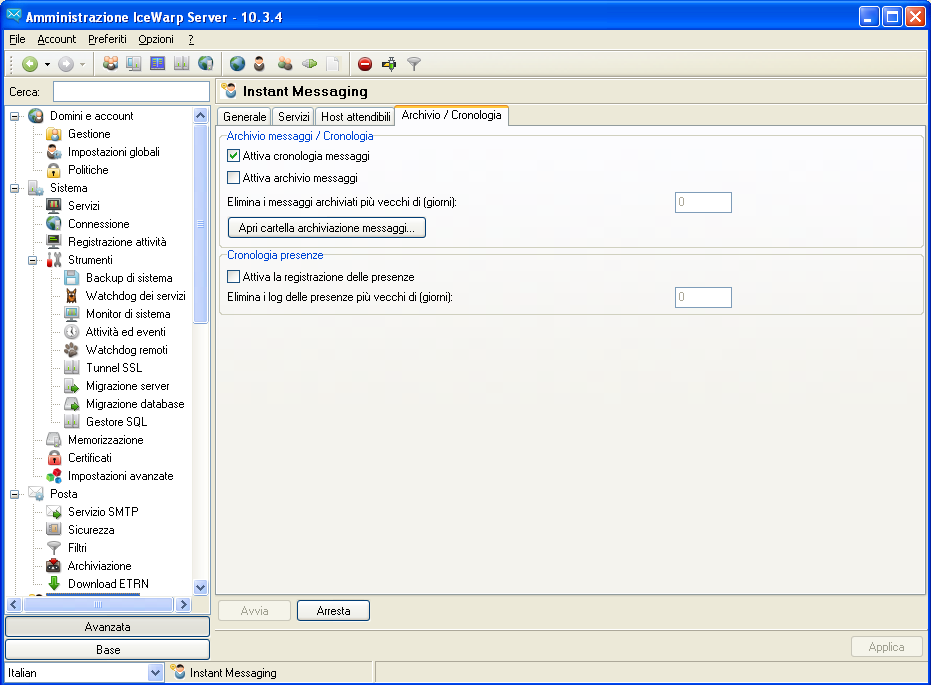Enable Attiva la registrazione delle presenze
Viewport: 931px width, 685px height.
click(x=234, y=277)
